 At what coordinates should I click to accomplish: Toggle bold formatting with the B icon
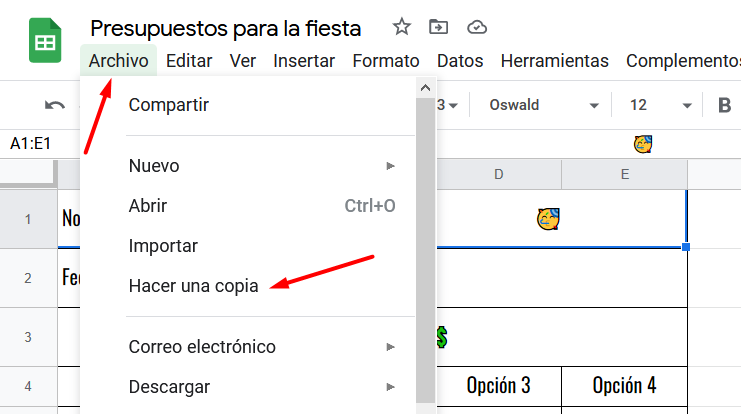[724, 105]
